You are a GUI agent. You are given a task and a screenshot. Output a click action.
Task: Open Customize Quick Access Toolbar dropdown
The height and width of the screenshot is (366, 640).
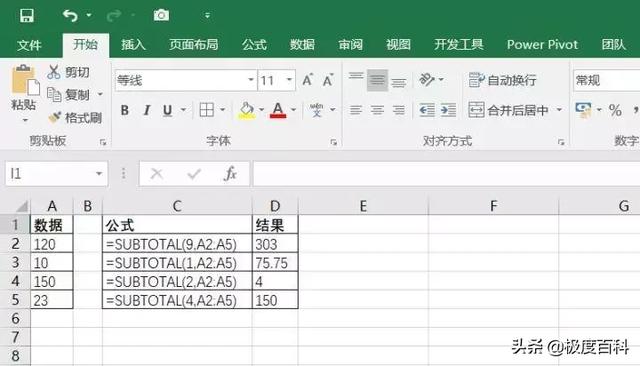tap(207, 16)
